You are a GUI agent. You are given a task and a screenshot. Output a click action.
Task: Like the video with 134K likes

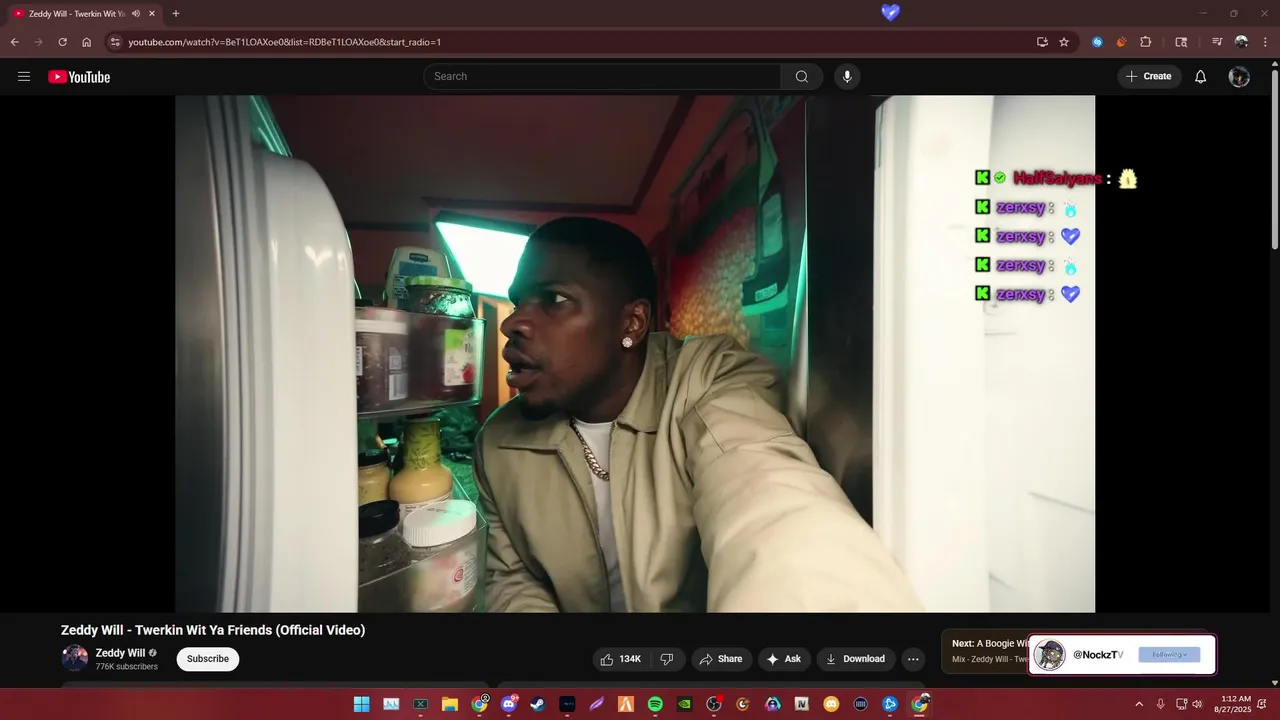(x=621, y=659)
